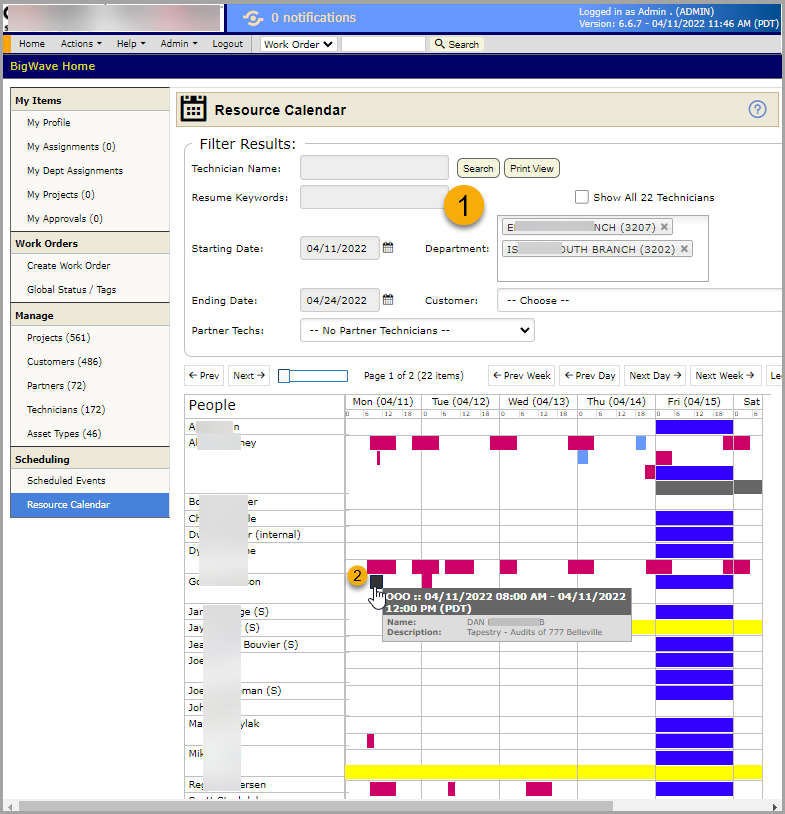The height and width of the screenshot is (814, 785).
Task: Click the Resume Keywords input field
Action: 374,197
